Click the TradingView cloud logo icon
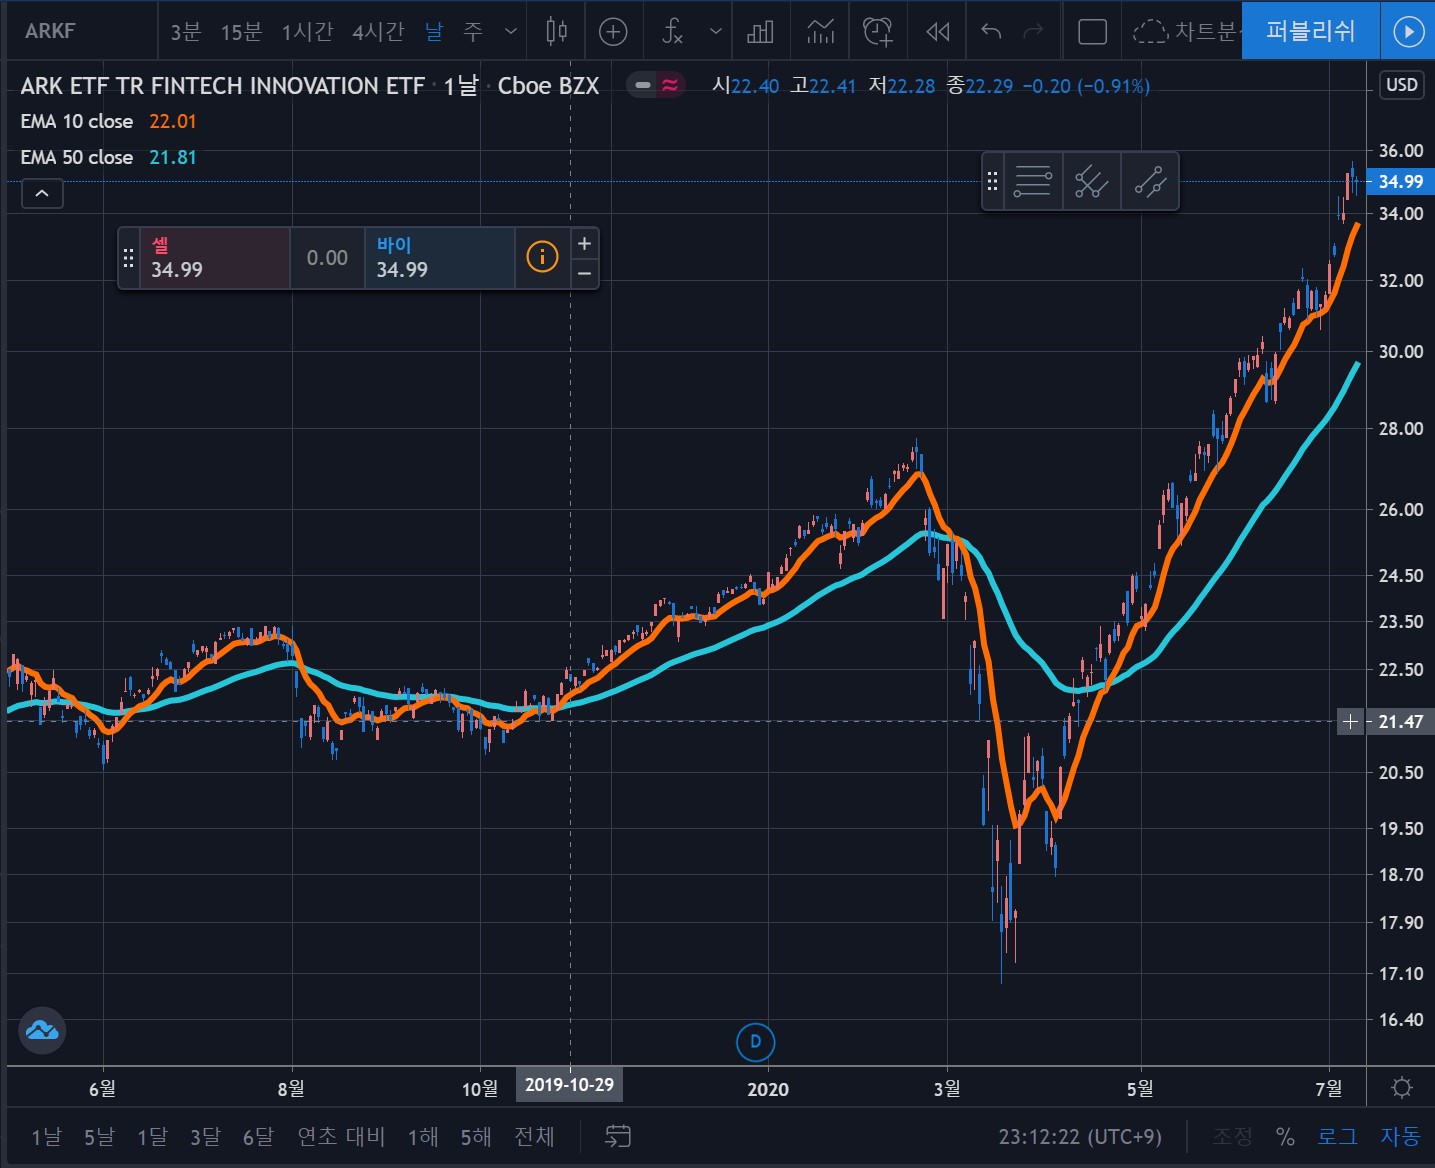This screenshot has width=1435, height=1168. click(x=42, y=1030)
